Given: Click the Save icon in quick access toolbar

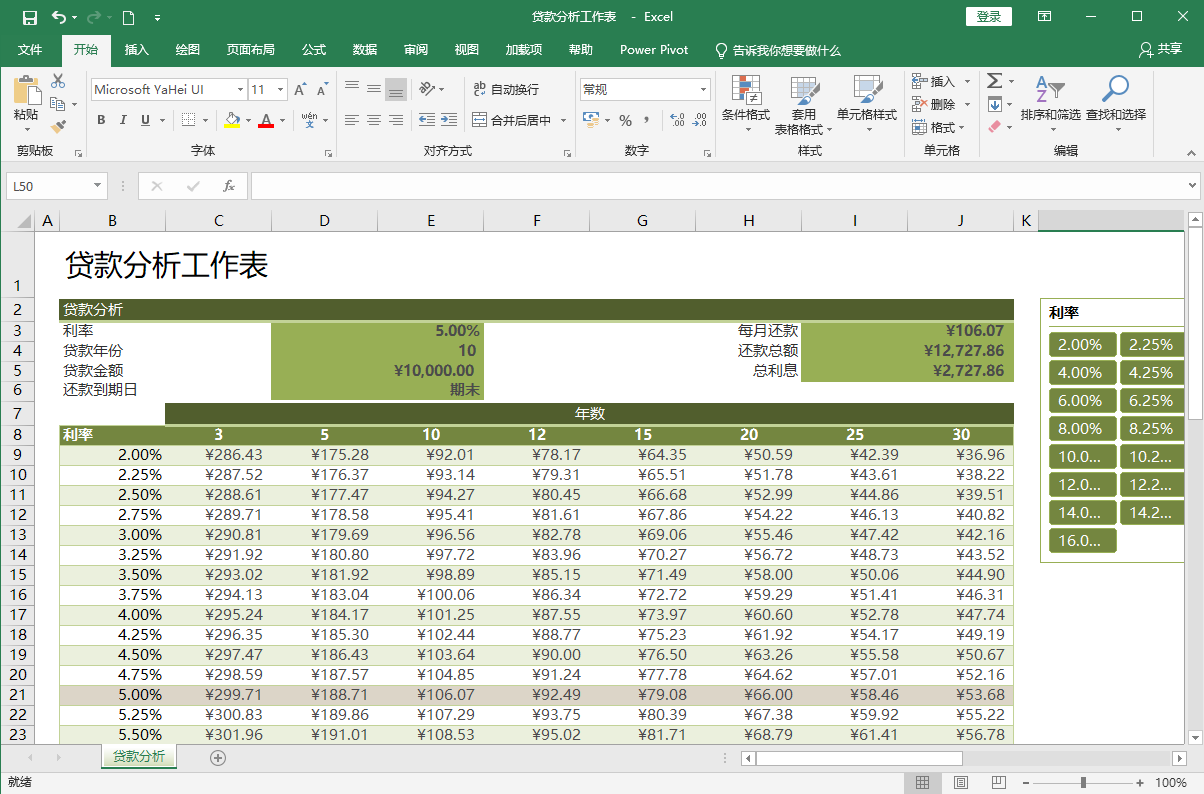Looking at the screenshot, I should click(x=29, y=17).
